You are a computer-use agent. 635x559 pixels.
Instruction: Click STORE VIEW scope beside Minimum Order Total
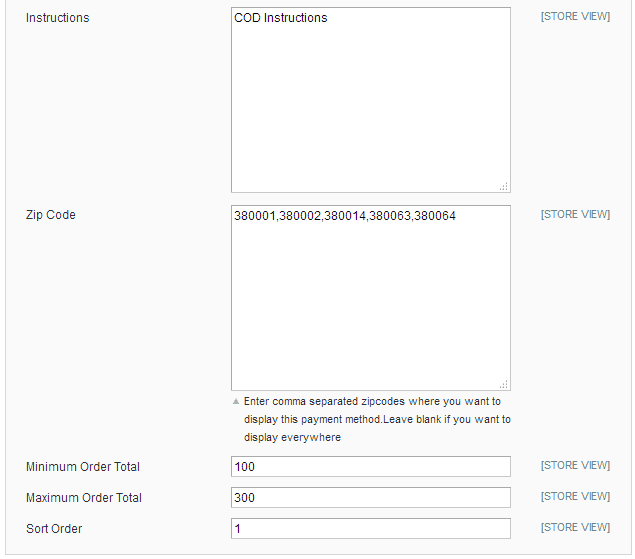tap(575, 465)
